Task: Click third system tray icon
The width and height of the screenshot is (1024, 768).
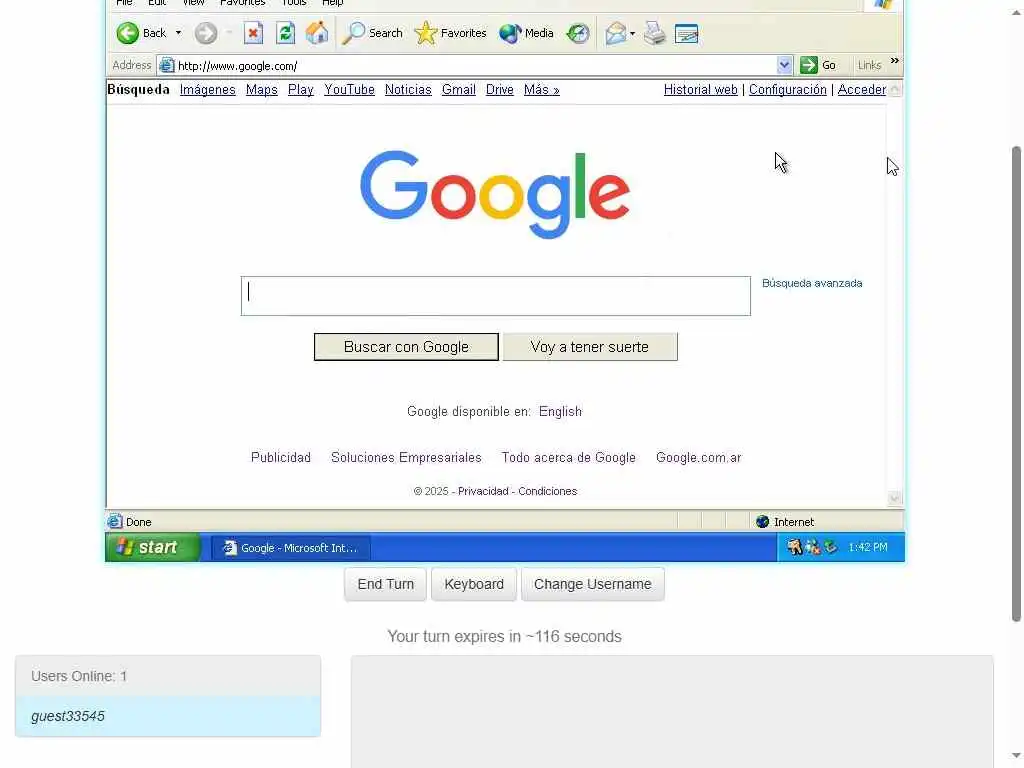Action: 831,547
